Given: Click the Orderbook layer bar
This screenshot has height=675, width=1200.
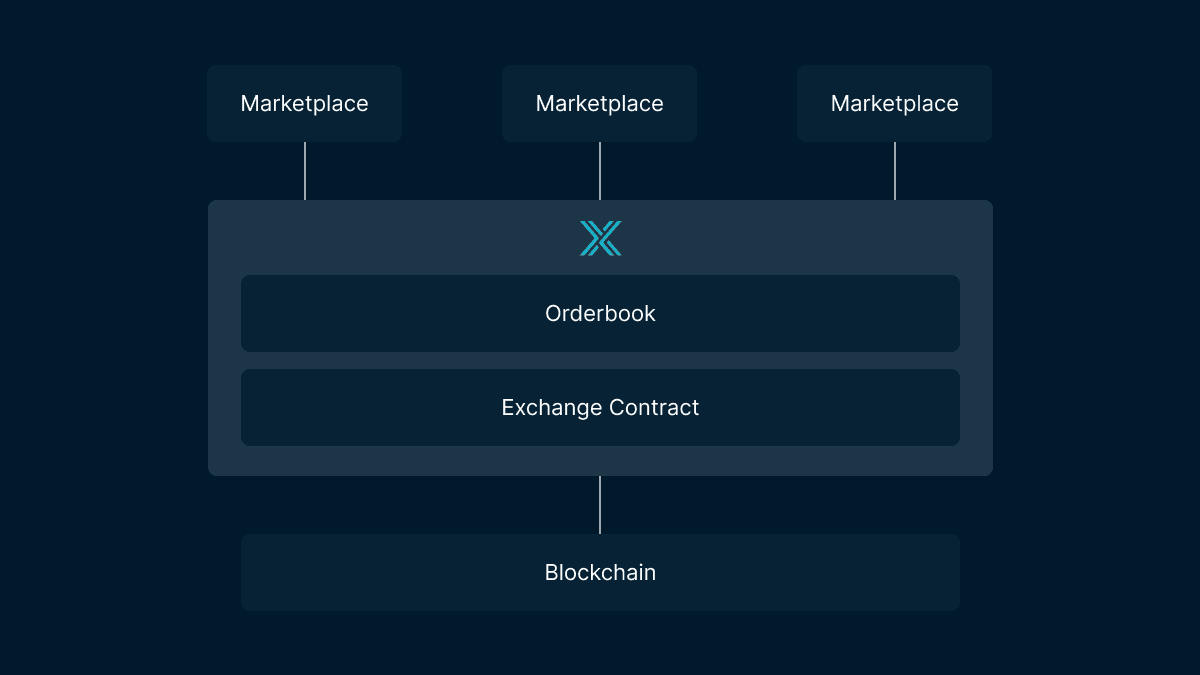Looking at the screenshot, I should coord(600,314).
